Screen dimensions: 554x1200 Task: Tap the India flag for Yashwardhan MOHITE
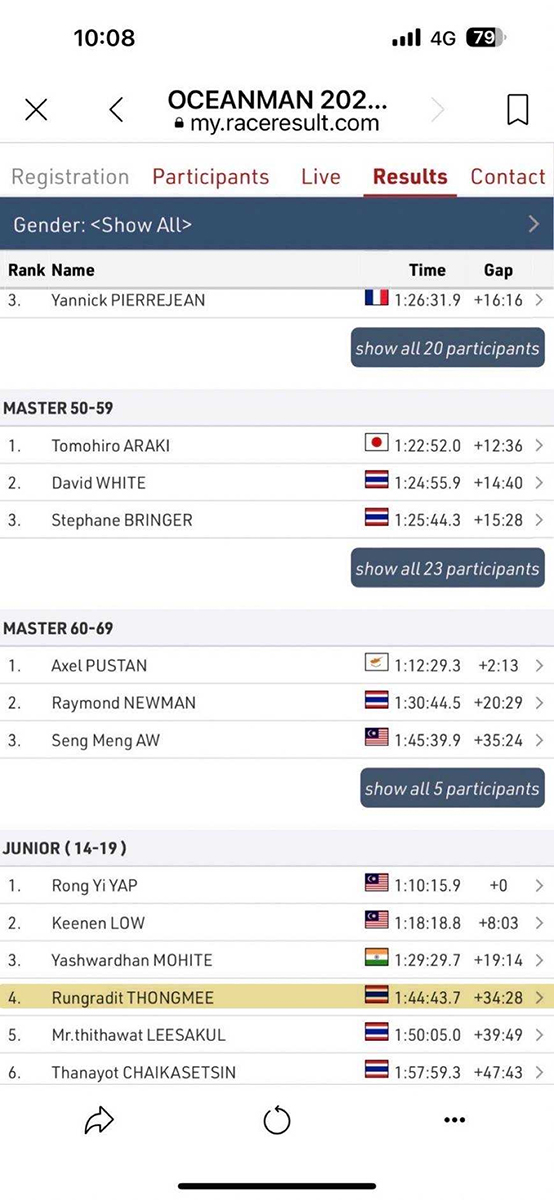(376, 959)
